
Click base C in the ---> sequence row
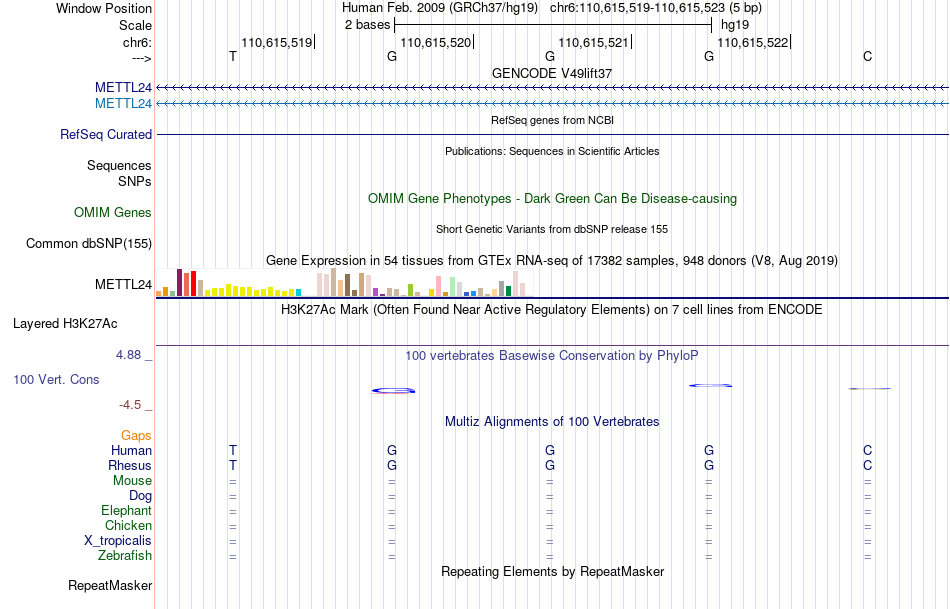868,56
